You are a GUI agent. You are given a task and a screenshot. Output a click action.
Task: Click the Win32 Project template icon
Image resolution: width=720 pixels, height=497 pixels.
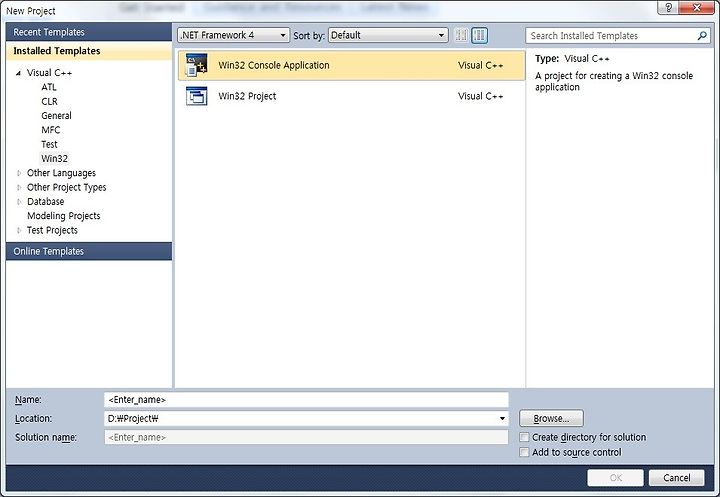pos(197,96)
